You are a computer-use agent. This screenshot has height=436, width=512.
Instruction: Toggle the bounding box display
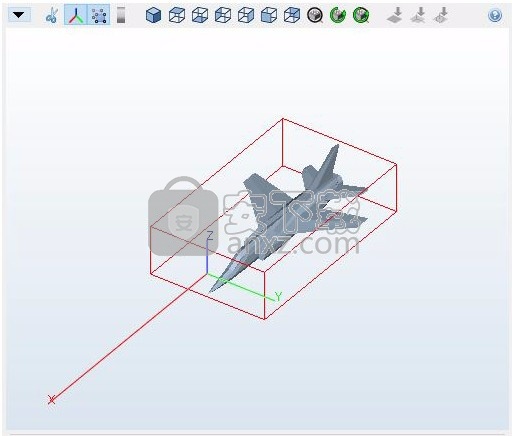(x=99, y=15)
